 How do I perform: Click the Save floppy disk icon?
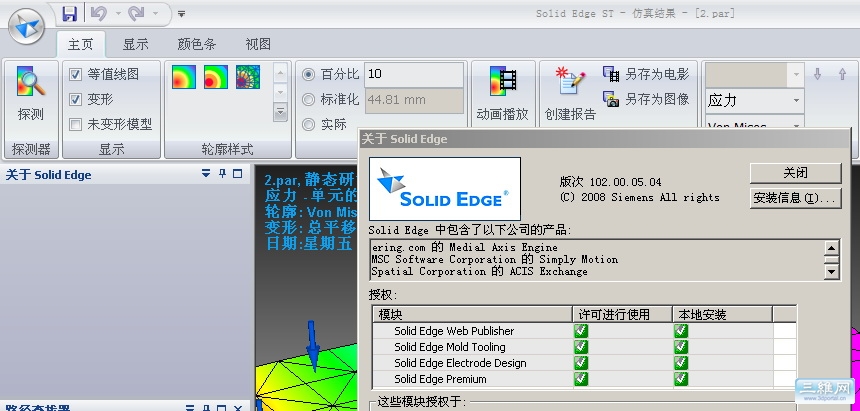coord(70,14)
